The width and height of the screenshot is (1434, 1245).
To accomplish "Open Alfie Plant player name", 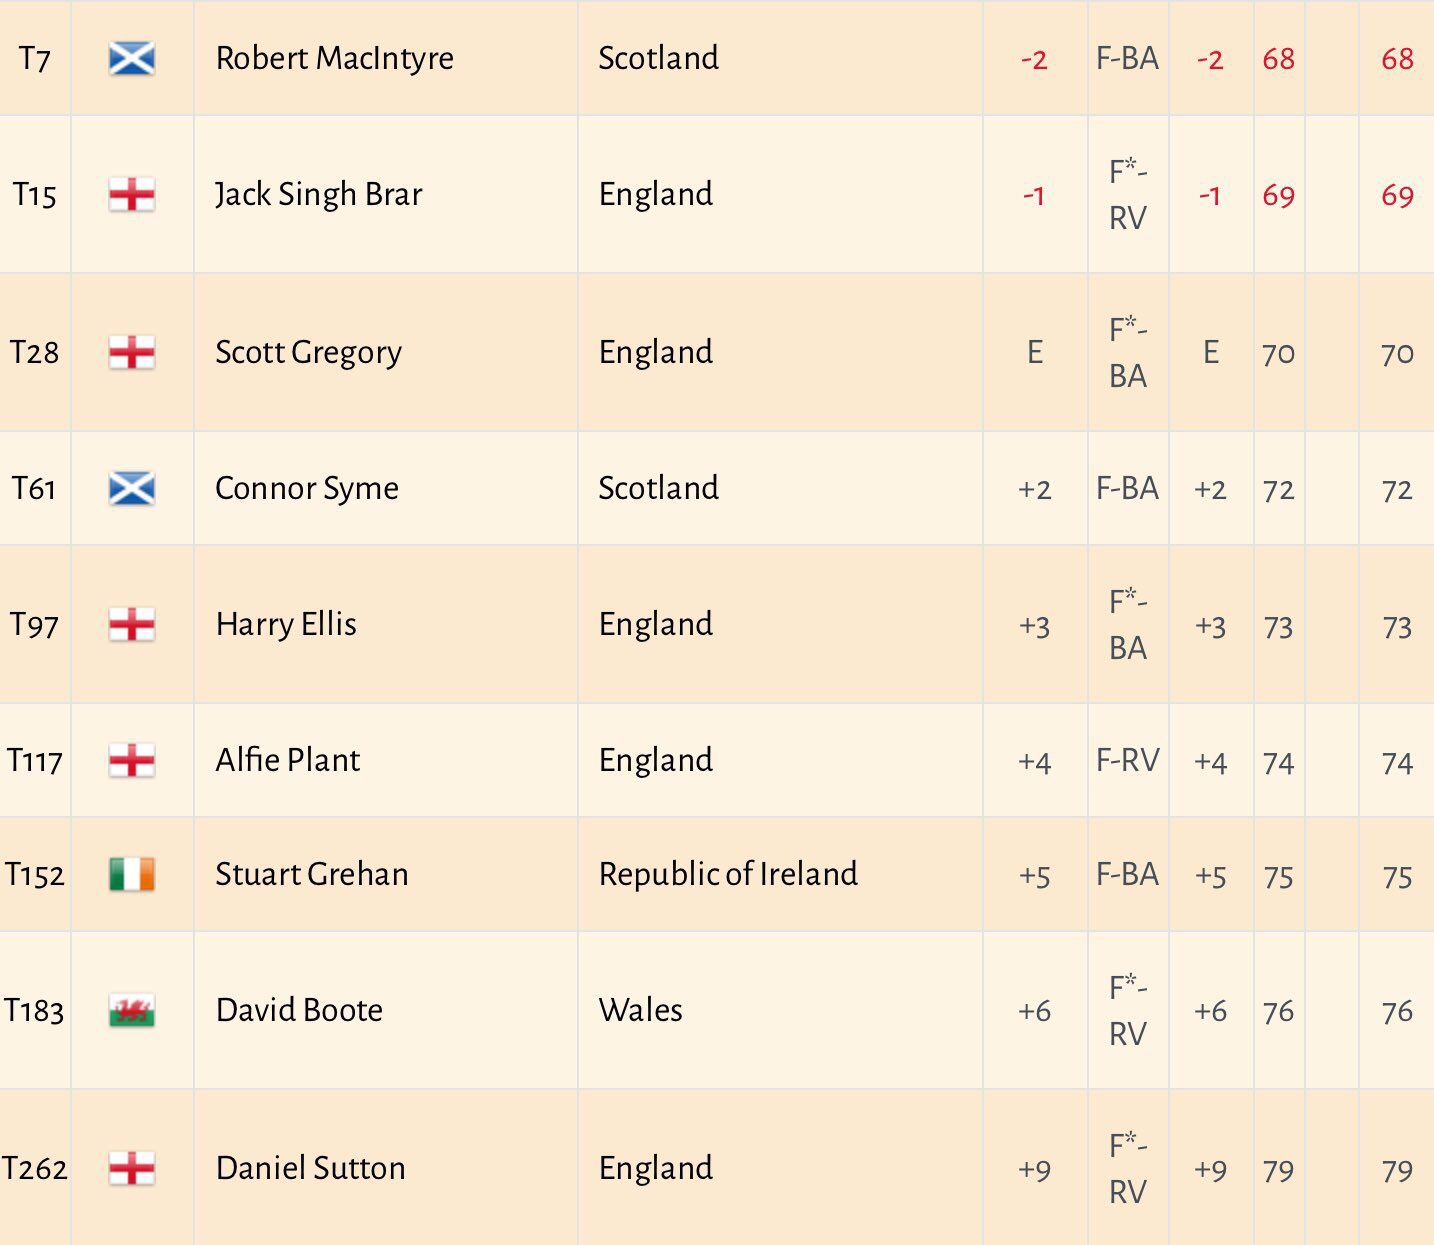I will tap(287, 761).
